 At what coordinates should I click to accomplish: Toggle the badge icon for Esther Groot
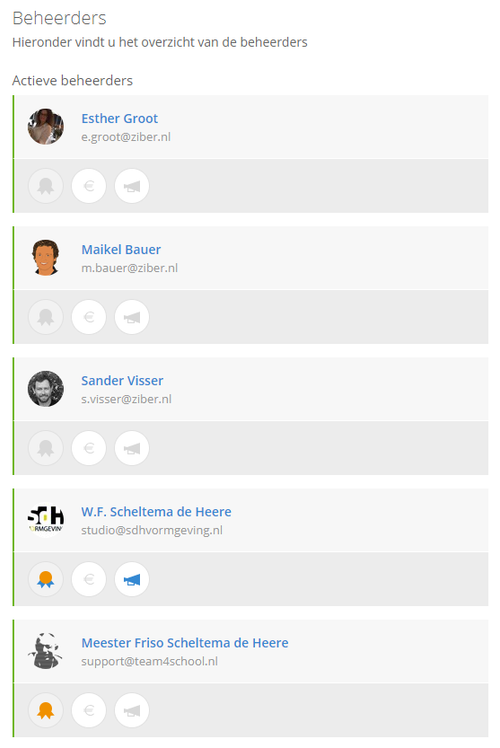46,186
